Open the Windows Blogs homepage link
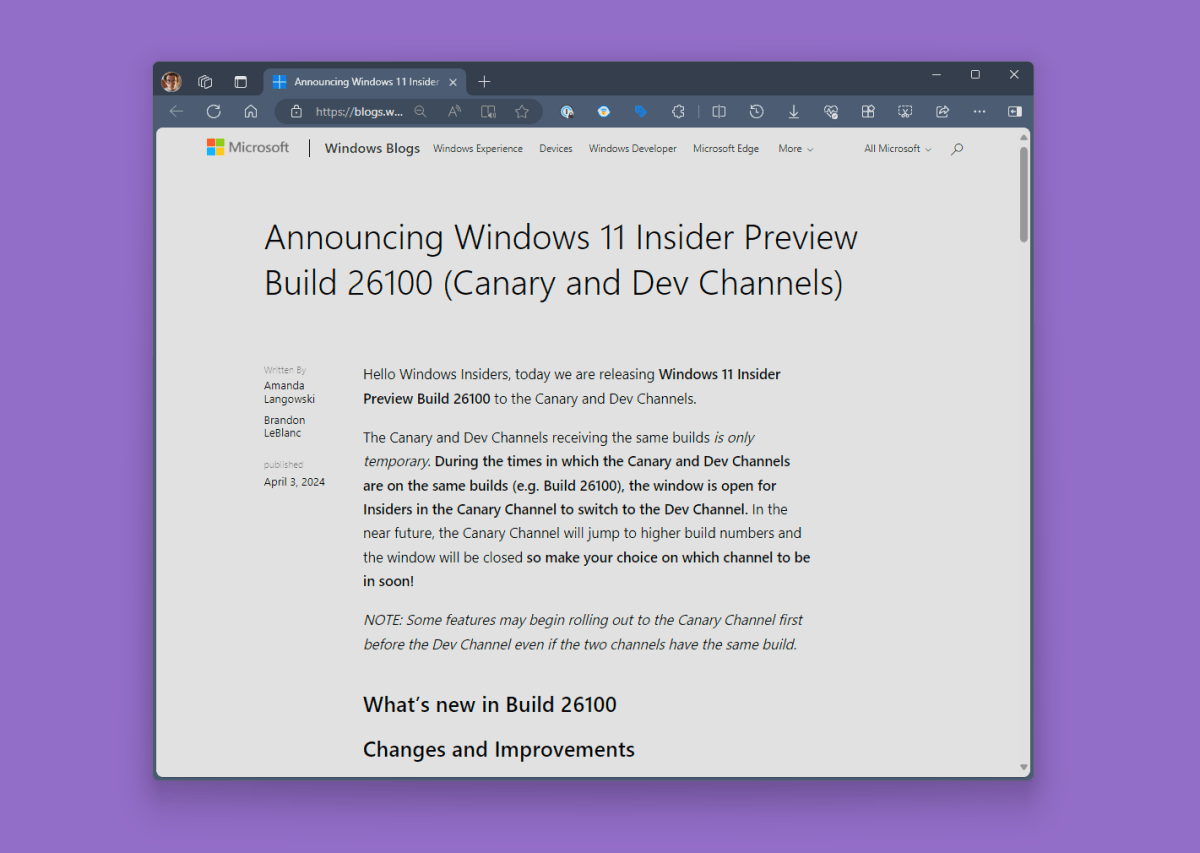The width and height of the screenshot is (1200, 853). (x=372, y=148)
